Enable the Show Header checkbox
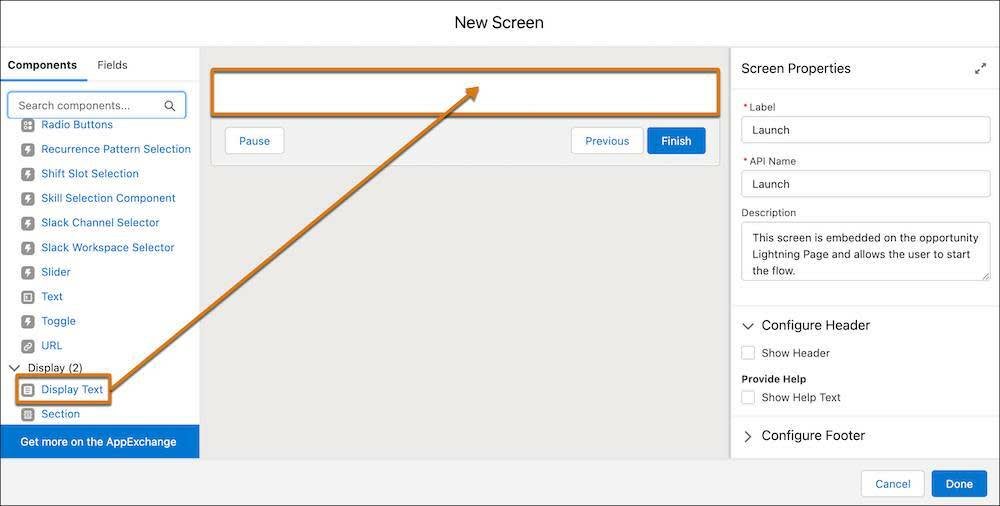This screenshot has height=506, width=1000. [x=748, y=353]
